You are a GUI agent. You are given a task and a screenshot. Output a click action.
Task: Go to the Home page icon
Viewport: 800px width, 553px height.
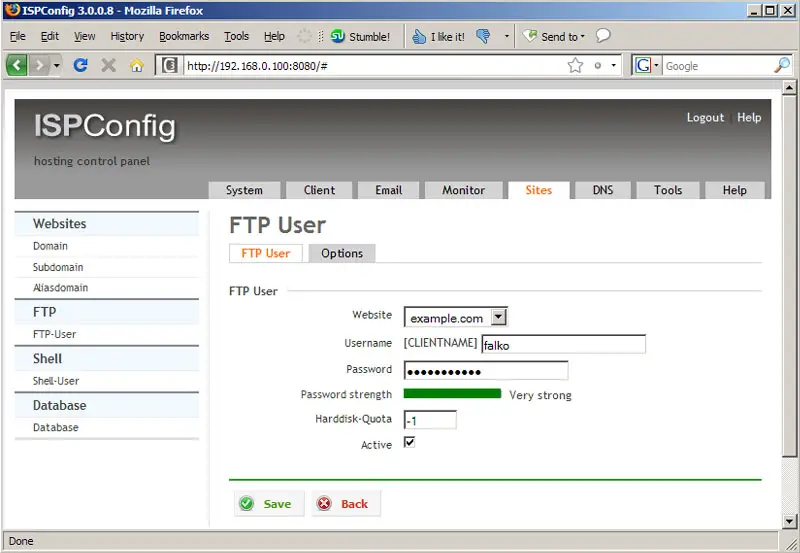point(136,65)
